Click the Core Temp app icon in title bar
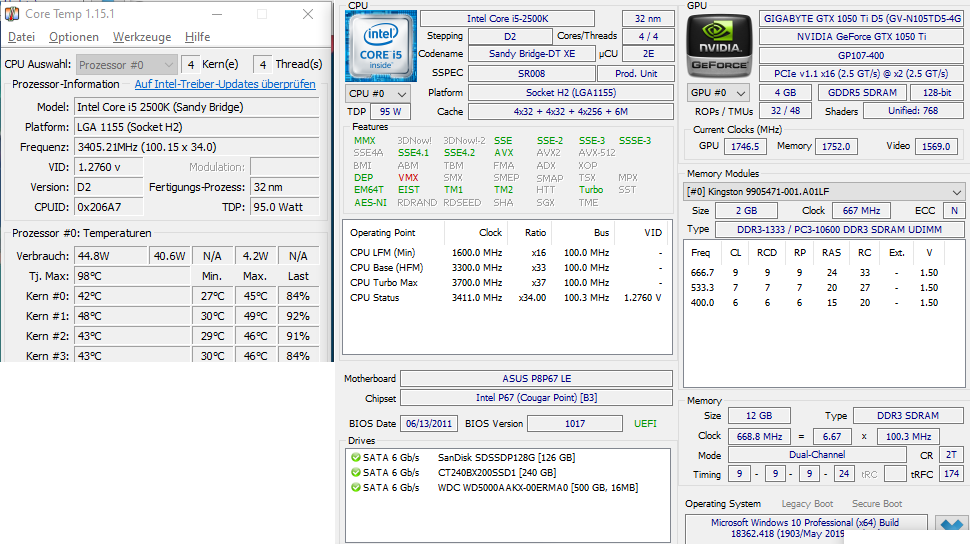 12,14
